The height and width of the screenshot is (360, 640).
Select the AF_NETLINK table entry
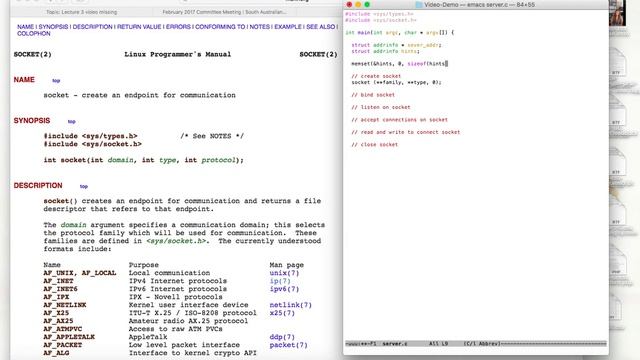[65, 305]
